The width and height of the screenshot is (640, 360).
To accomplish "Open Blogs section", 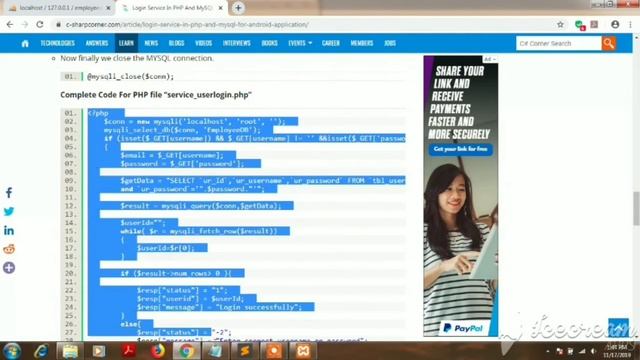I will click(x=176, y=43).
